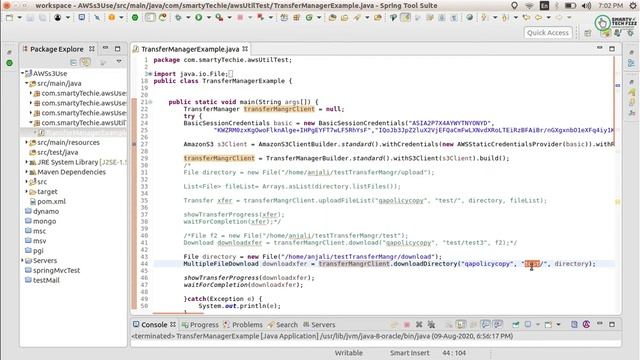Click Collapse All in Package Explorer
Viewport: 640px width, 360px height.
[x=73, y=62]
